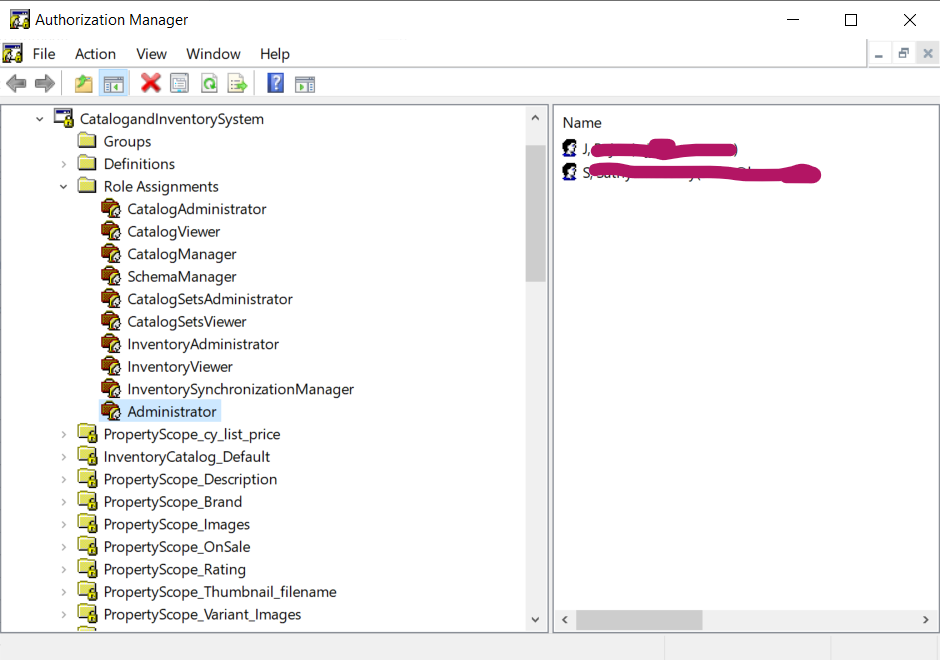Click the InventorySynchronizationManager role icon
Screen dimensions: 940x660
111,388
